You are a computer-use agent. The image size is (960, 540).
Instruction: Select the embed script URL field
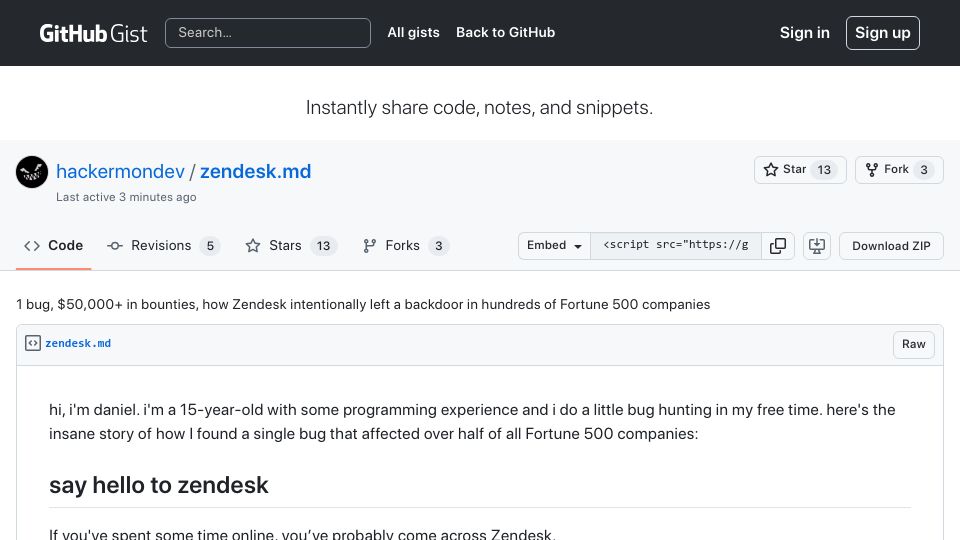pyautogui.click(x=676, y=246)
